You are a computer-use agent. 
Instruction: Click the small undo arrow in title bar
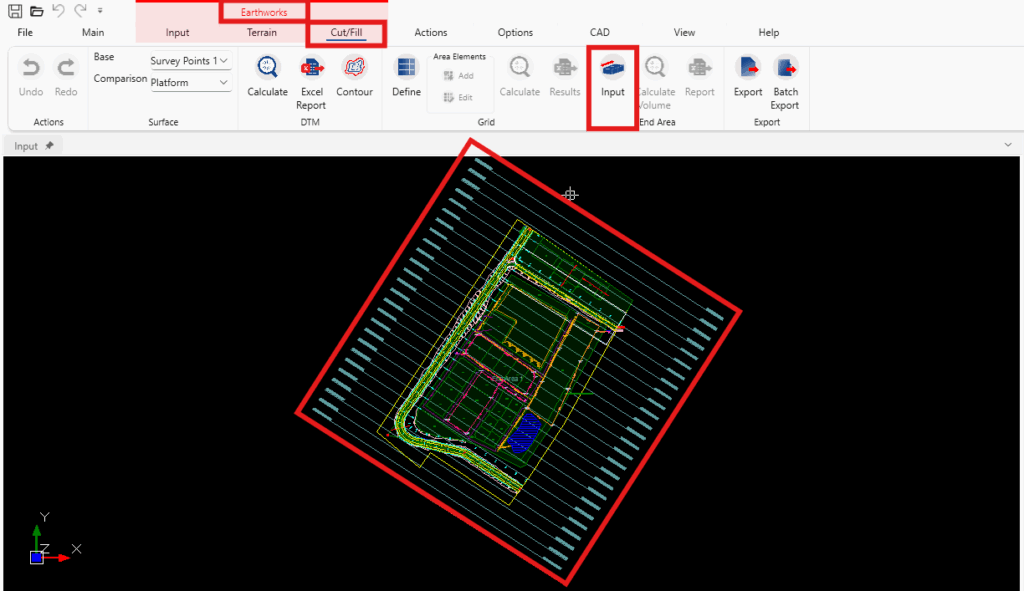click(58, 10)
